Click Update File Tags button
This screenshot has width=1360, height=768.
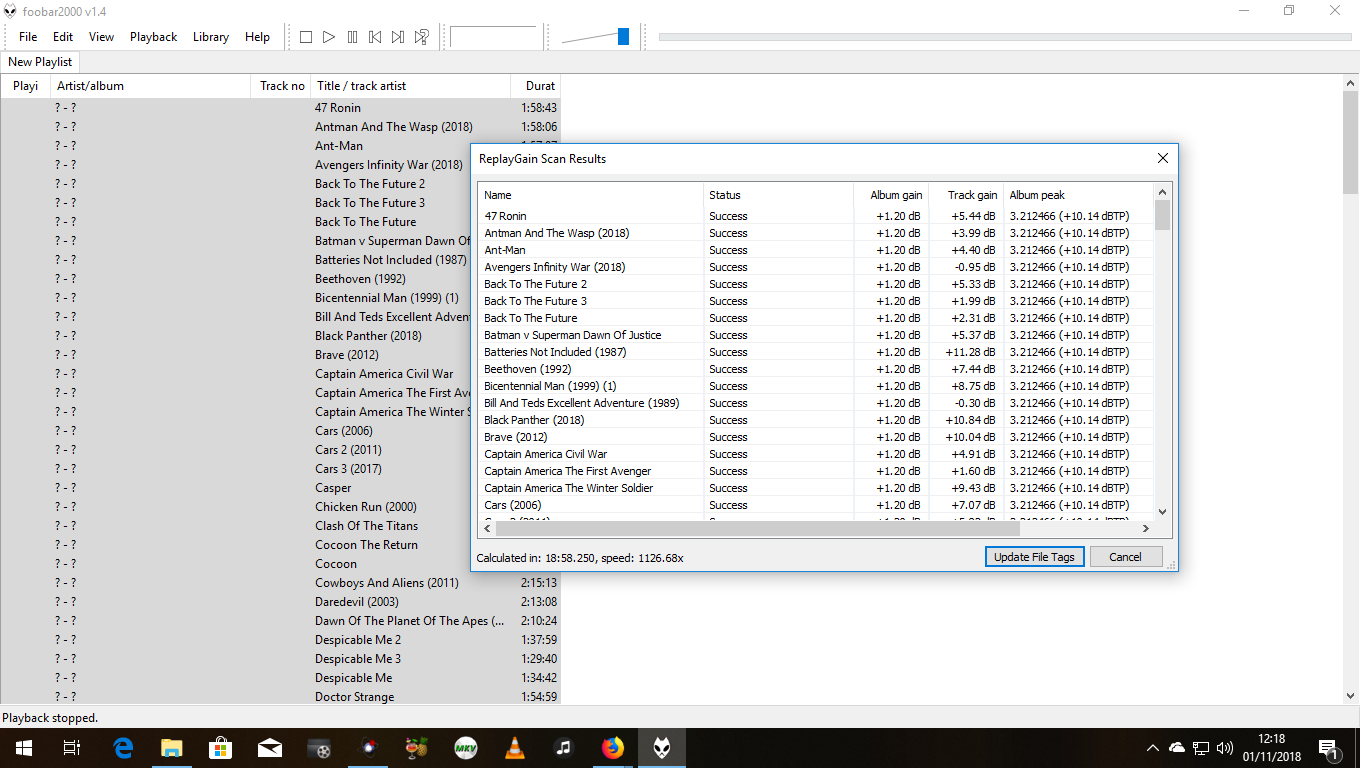point(1034,557)
